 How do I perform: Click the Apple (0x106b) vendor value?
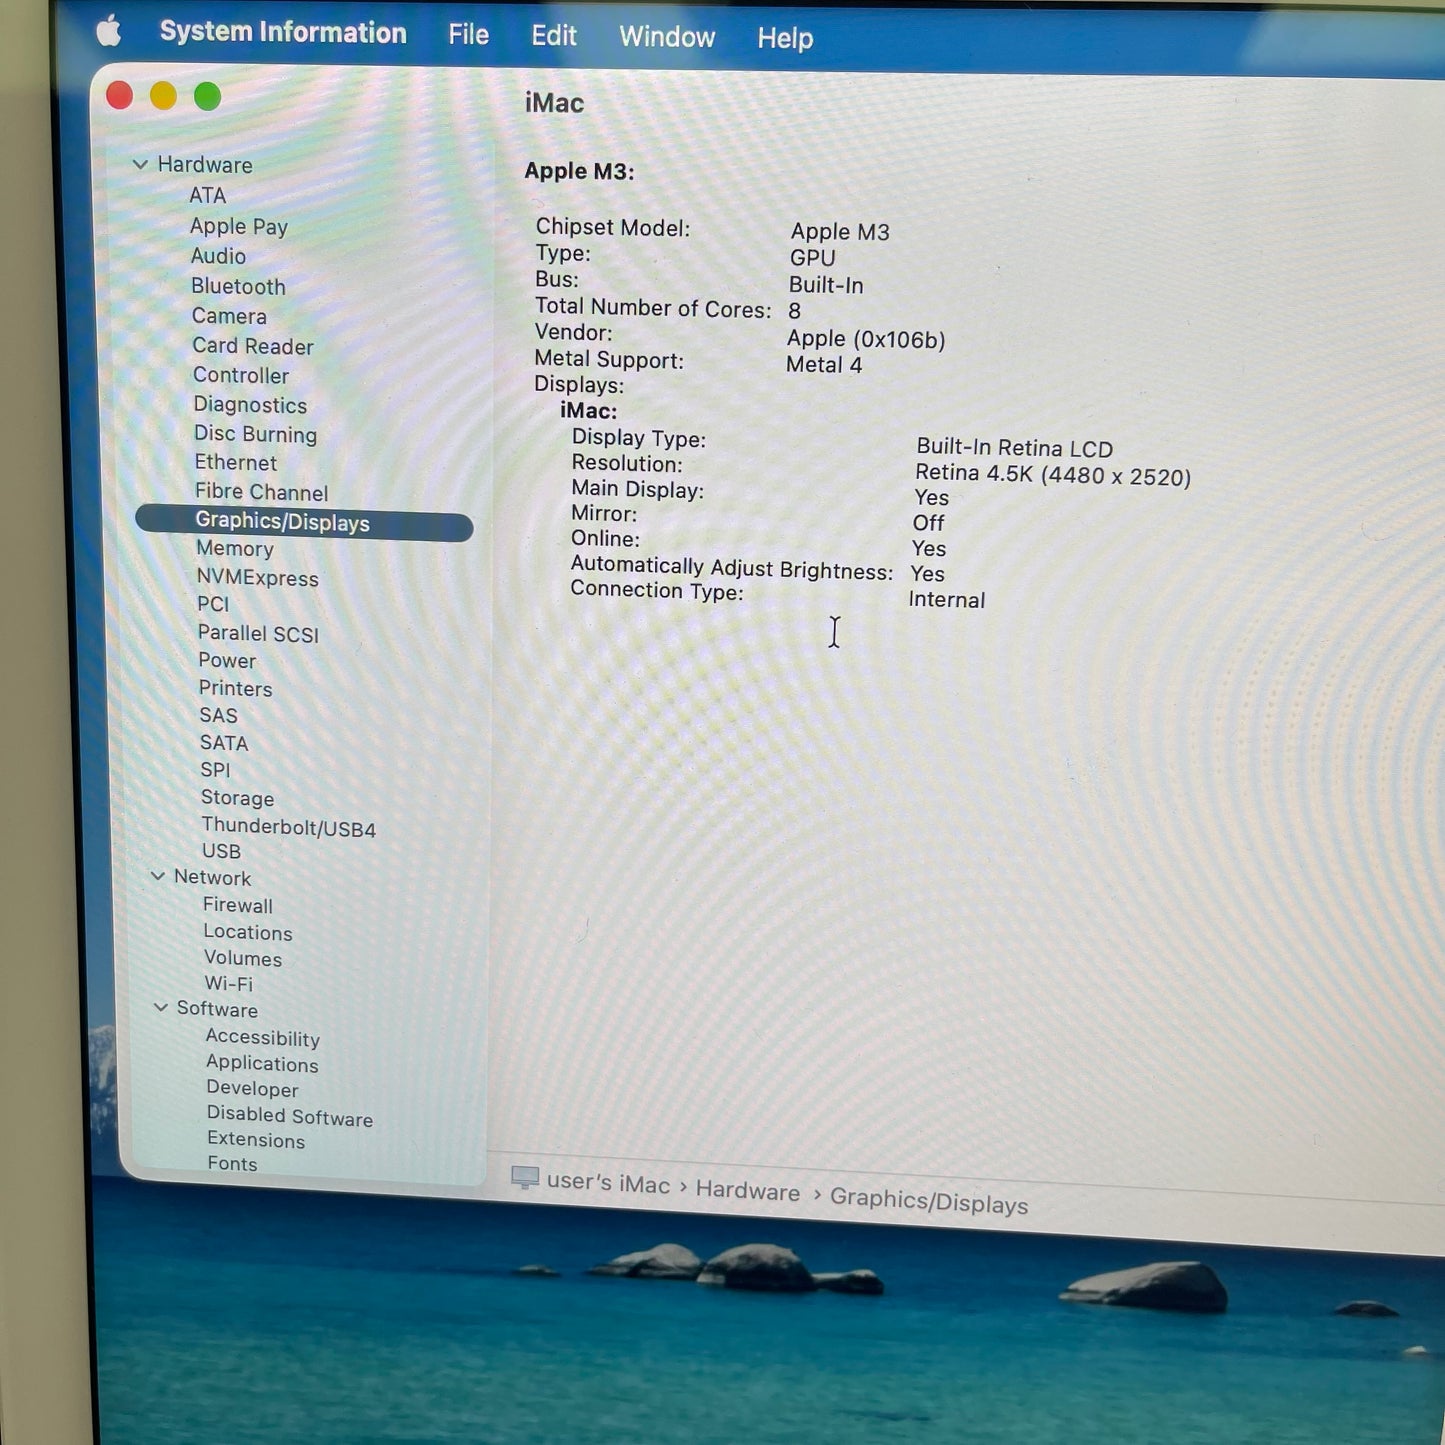tap(866, 340)
